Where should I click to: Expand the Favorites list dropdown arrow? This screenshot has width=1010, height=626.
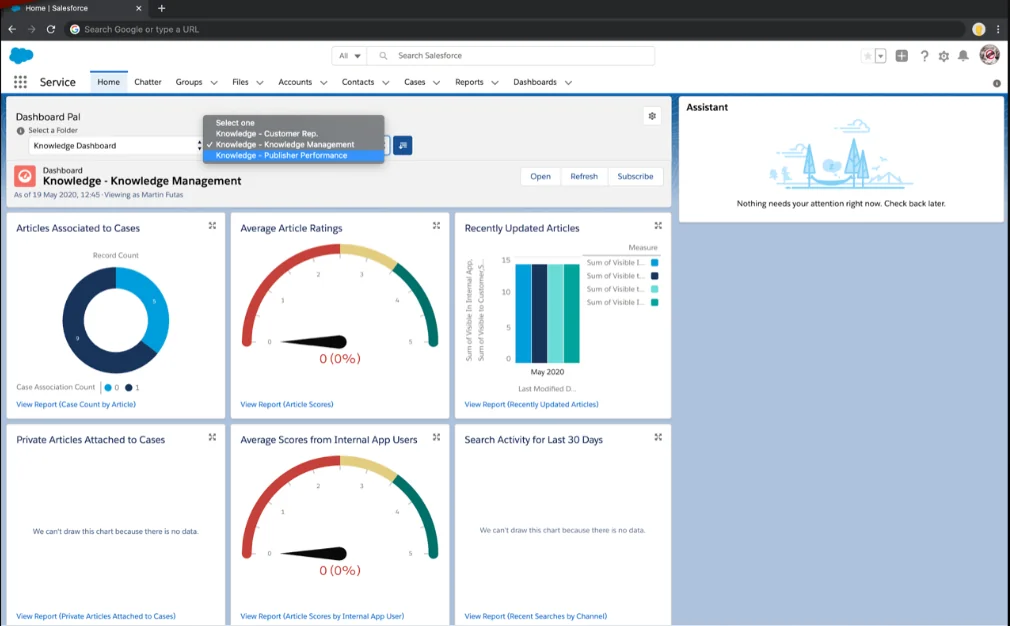pyautogui.click(x=881, y=56)
